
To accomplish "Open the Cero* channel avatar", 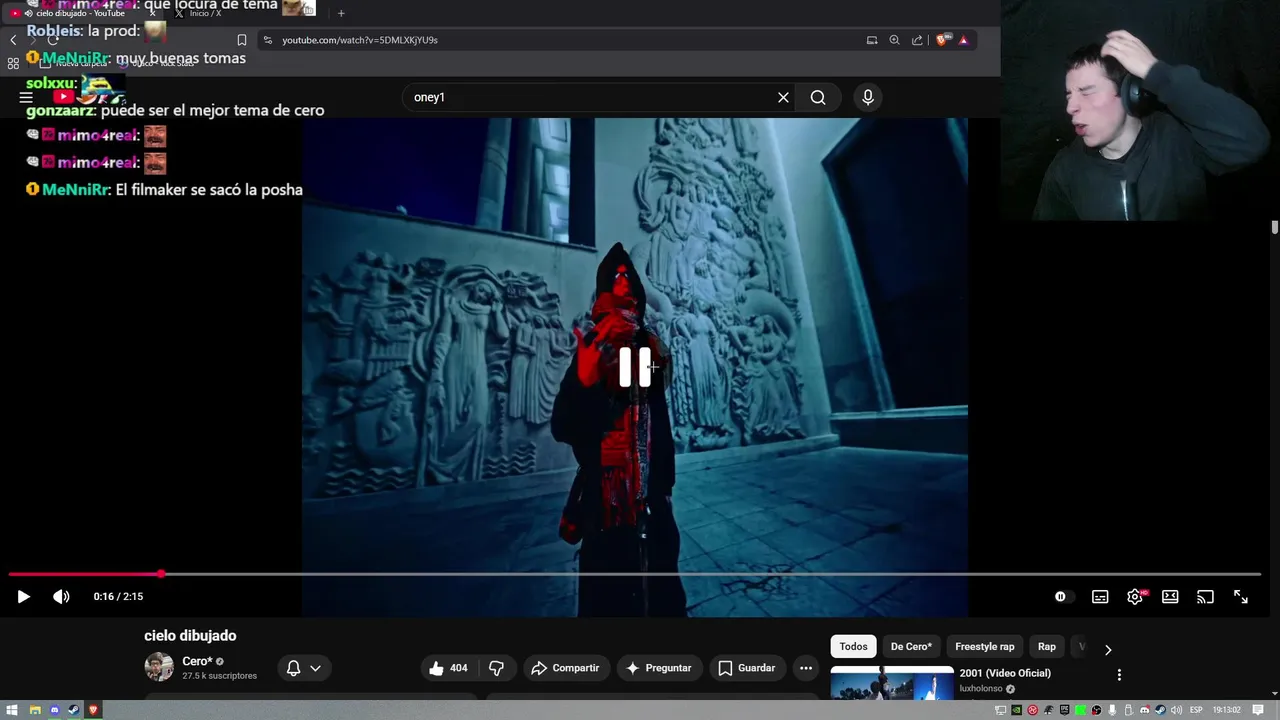I will click(x=159, y=667).
